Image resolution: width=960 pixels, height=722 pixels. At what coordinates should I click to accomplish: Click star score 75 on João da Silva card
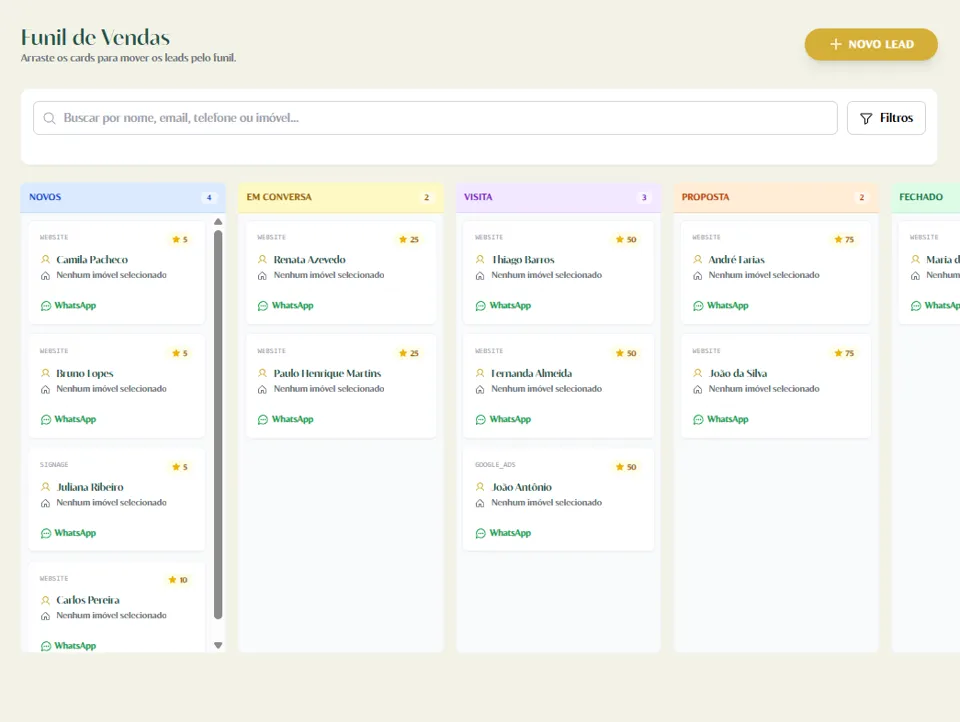844,353
